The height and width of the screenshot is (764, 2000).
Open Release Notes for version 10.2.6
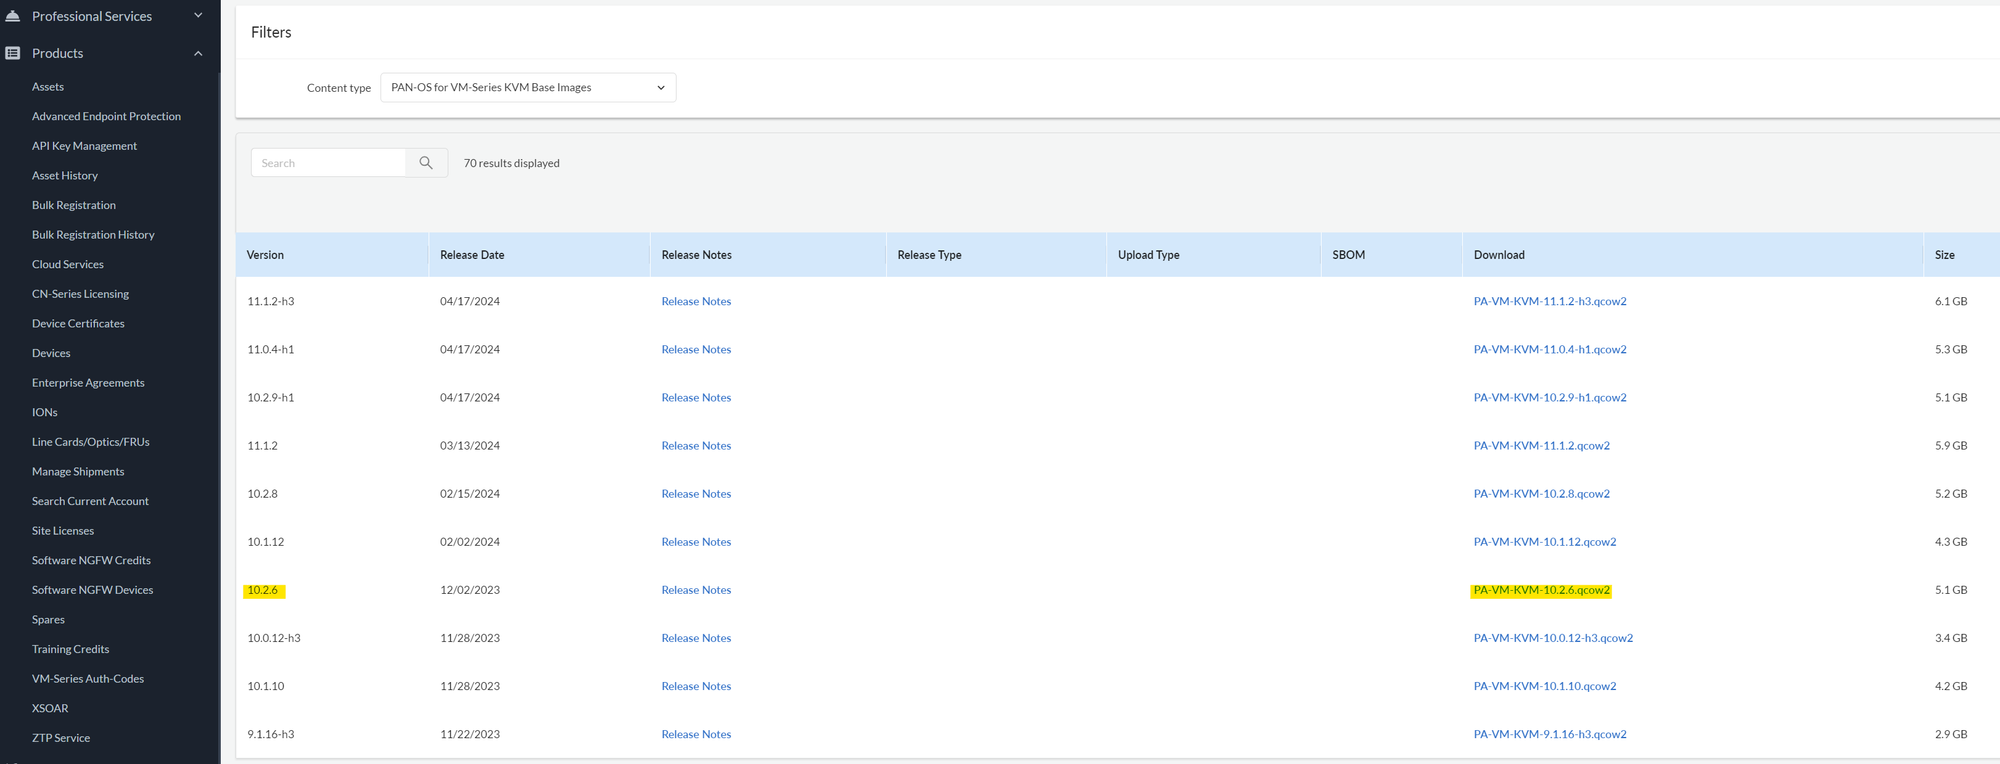[x=696, y=590]
